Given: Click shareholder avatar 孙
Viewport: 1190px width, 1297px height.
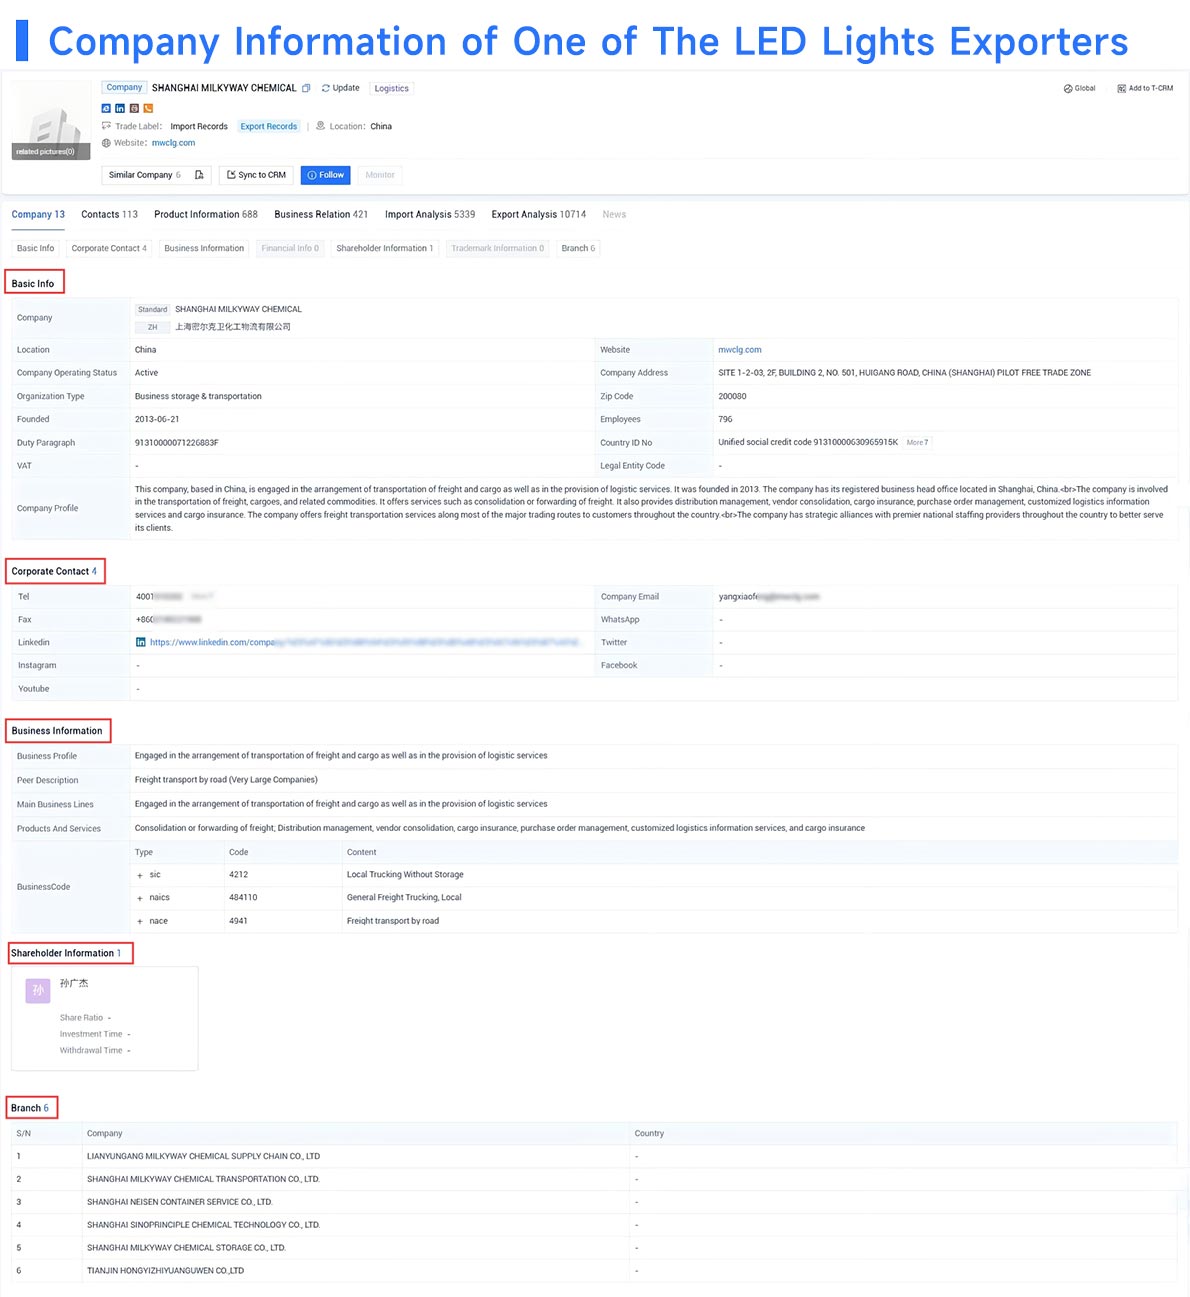Looking at the screenshot, I should click(38, 990).
